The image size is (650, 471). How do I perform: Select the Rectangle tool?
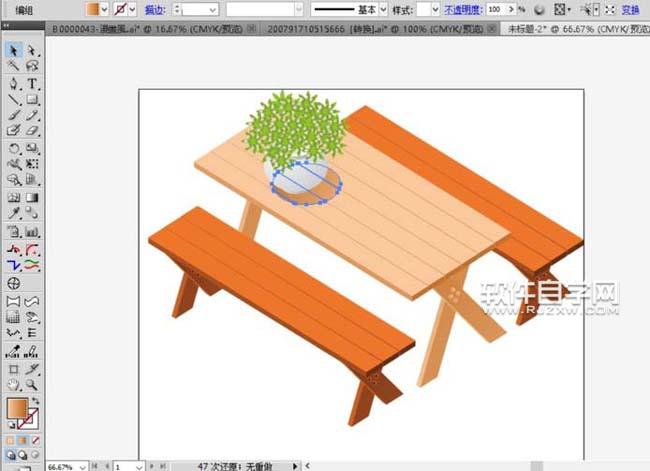[32, 100]
